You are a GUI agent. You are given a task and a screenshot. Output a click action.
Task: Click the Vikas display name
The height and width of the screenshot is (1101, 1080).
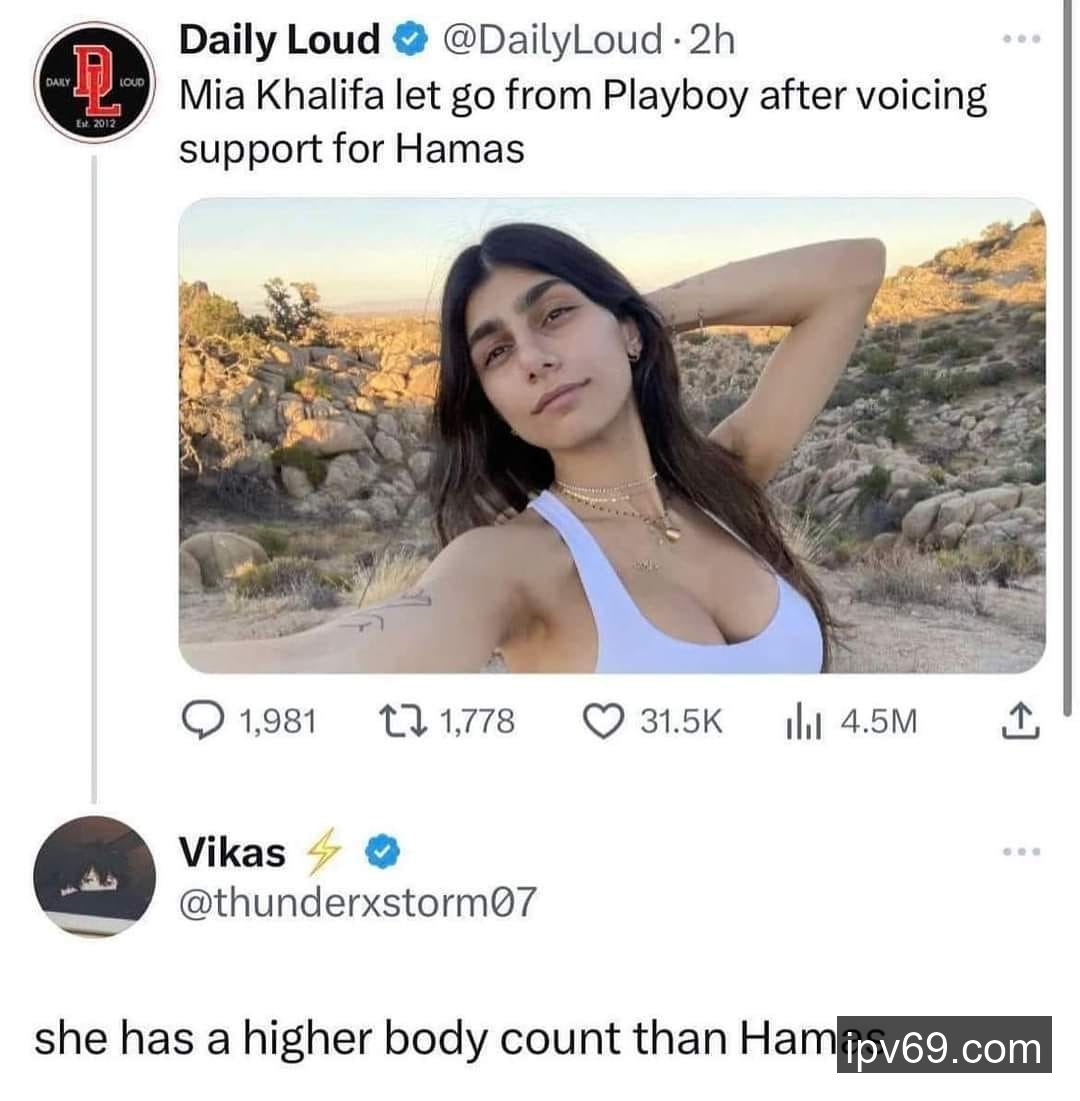click(x=232, y=852)
